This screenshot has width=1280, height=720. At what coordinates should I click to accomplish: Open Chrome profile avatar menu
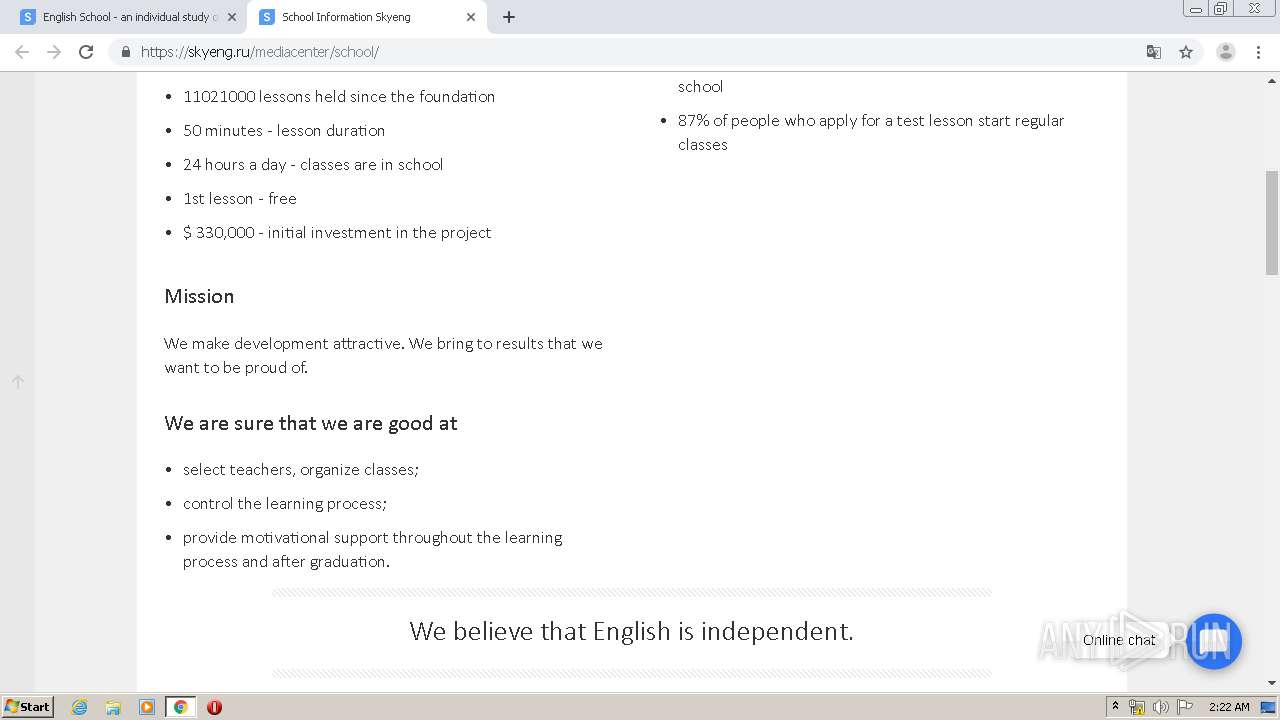1225,52
